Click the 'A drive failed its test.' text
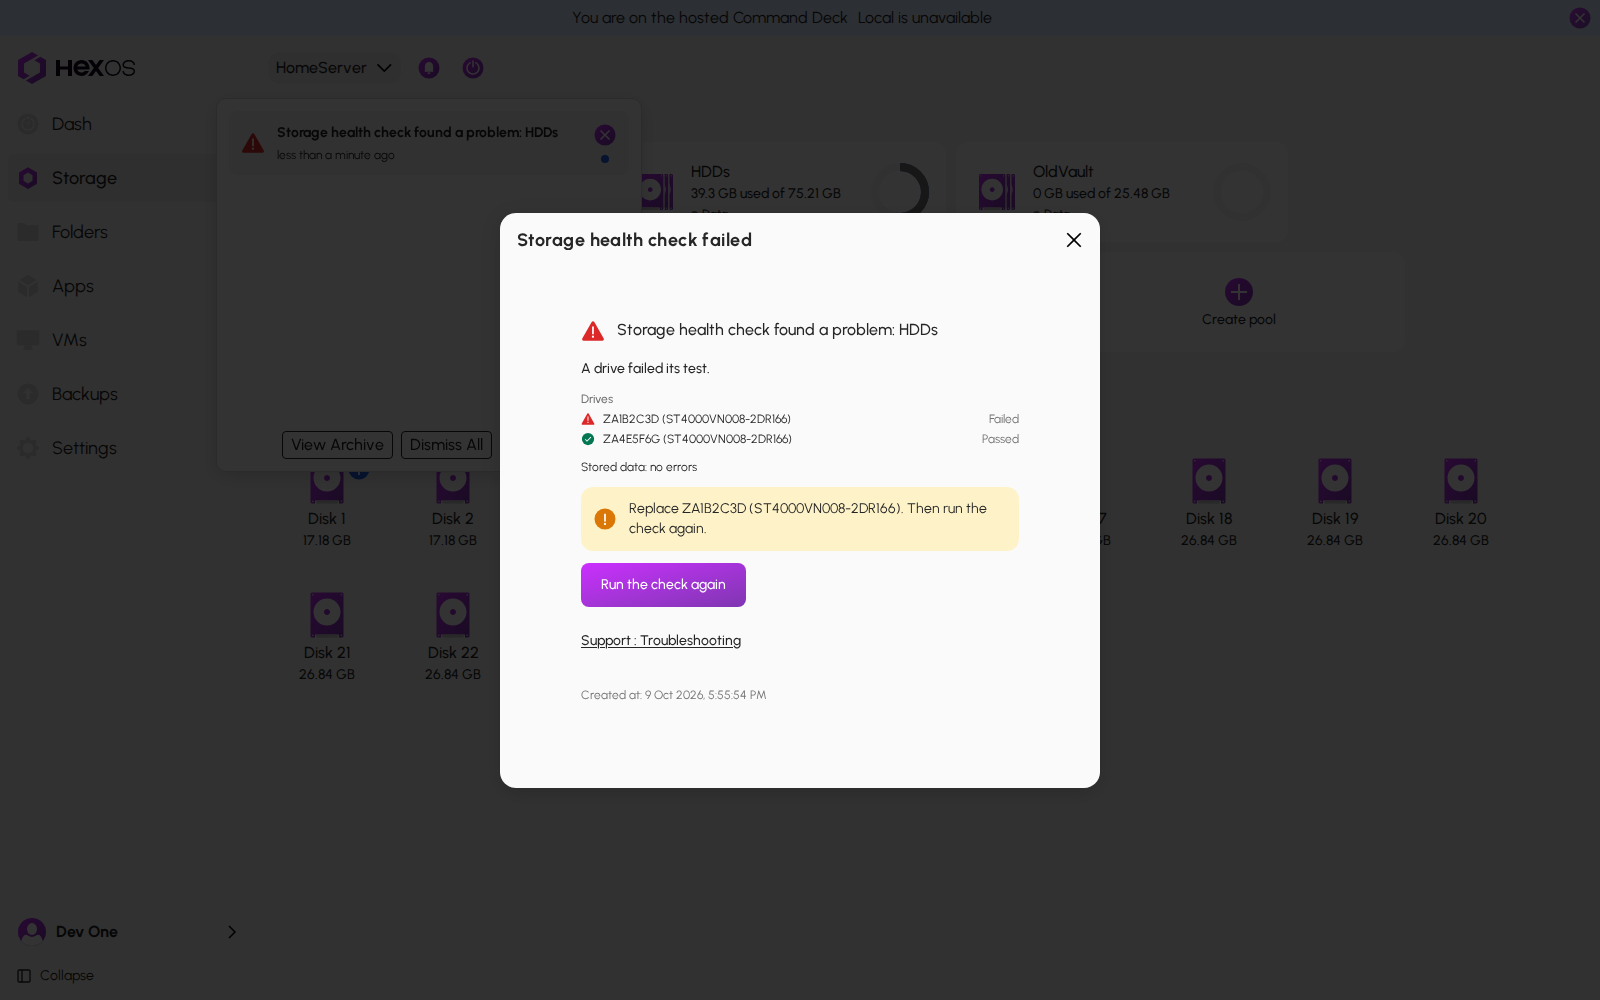 (x=645, y=369)
